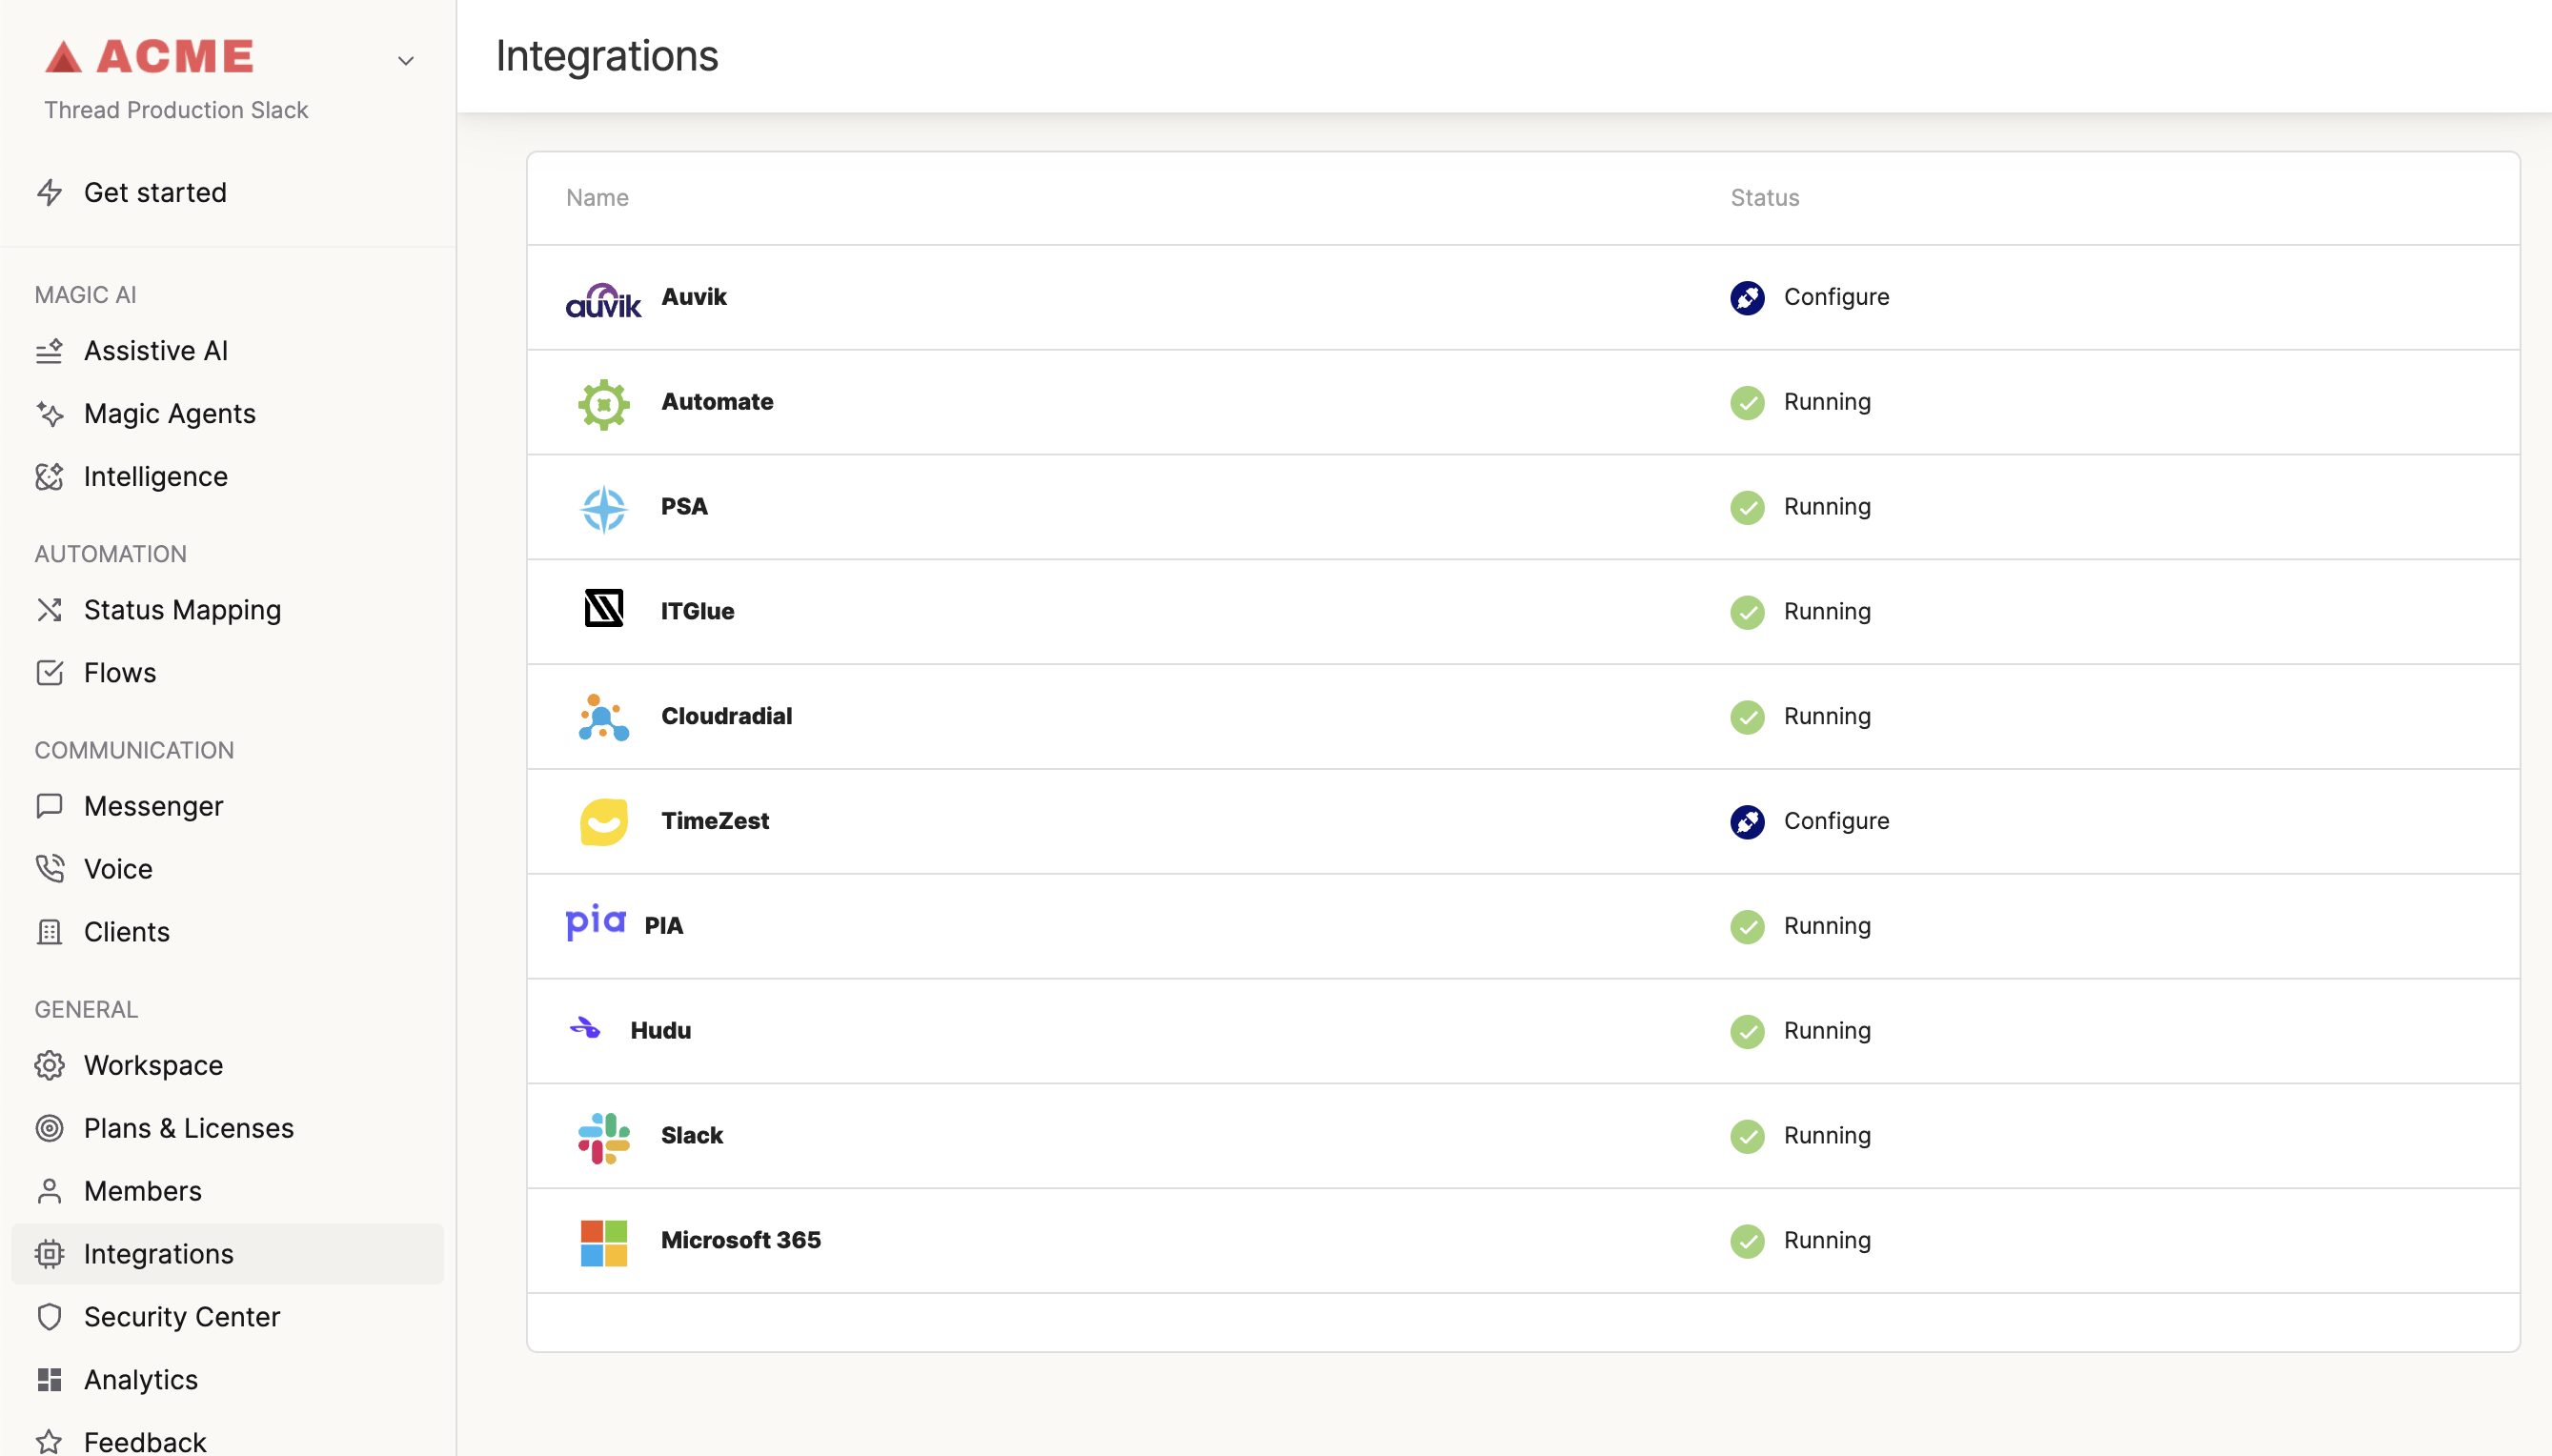Image resolution: width=2552 pixels, height=1456 pixels.
Task: Open Intelligence page
Action: tap(156, 476)
